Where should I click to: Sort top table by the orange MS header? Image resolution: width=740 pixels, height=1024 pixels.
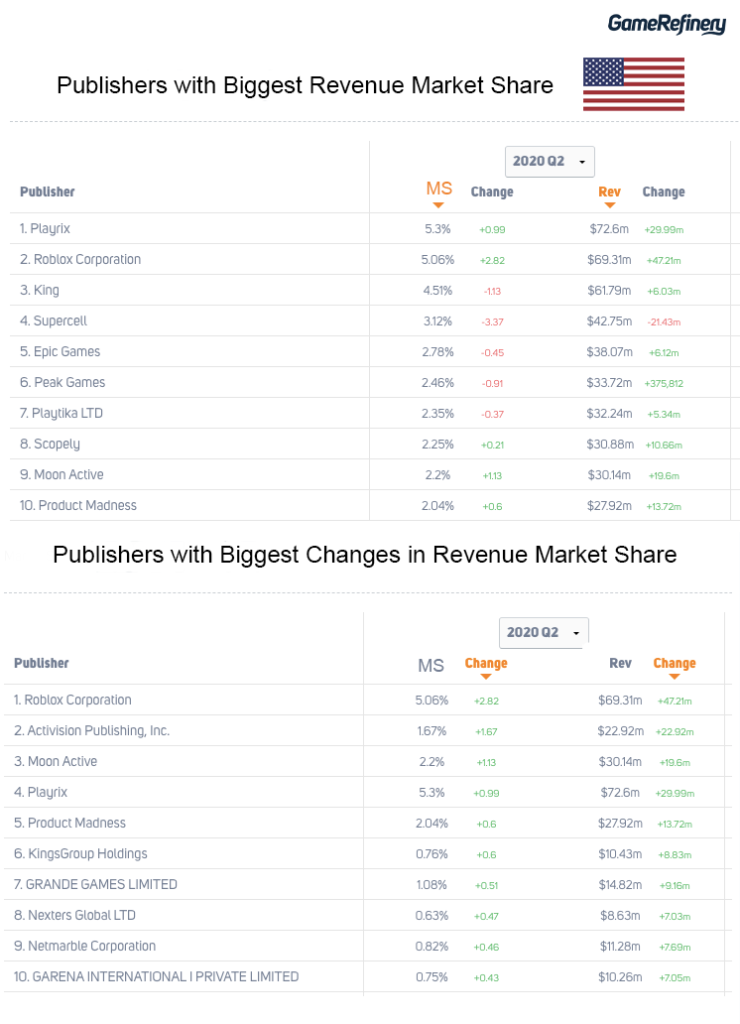[439, 188]
